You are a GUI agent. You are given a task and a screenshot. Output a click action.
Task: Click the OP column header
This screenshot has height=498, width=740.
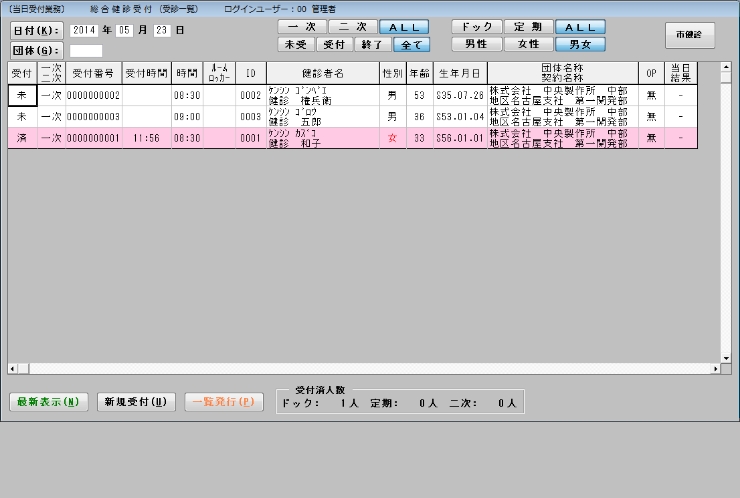tap(651, 73)
